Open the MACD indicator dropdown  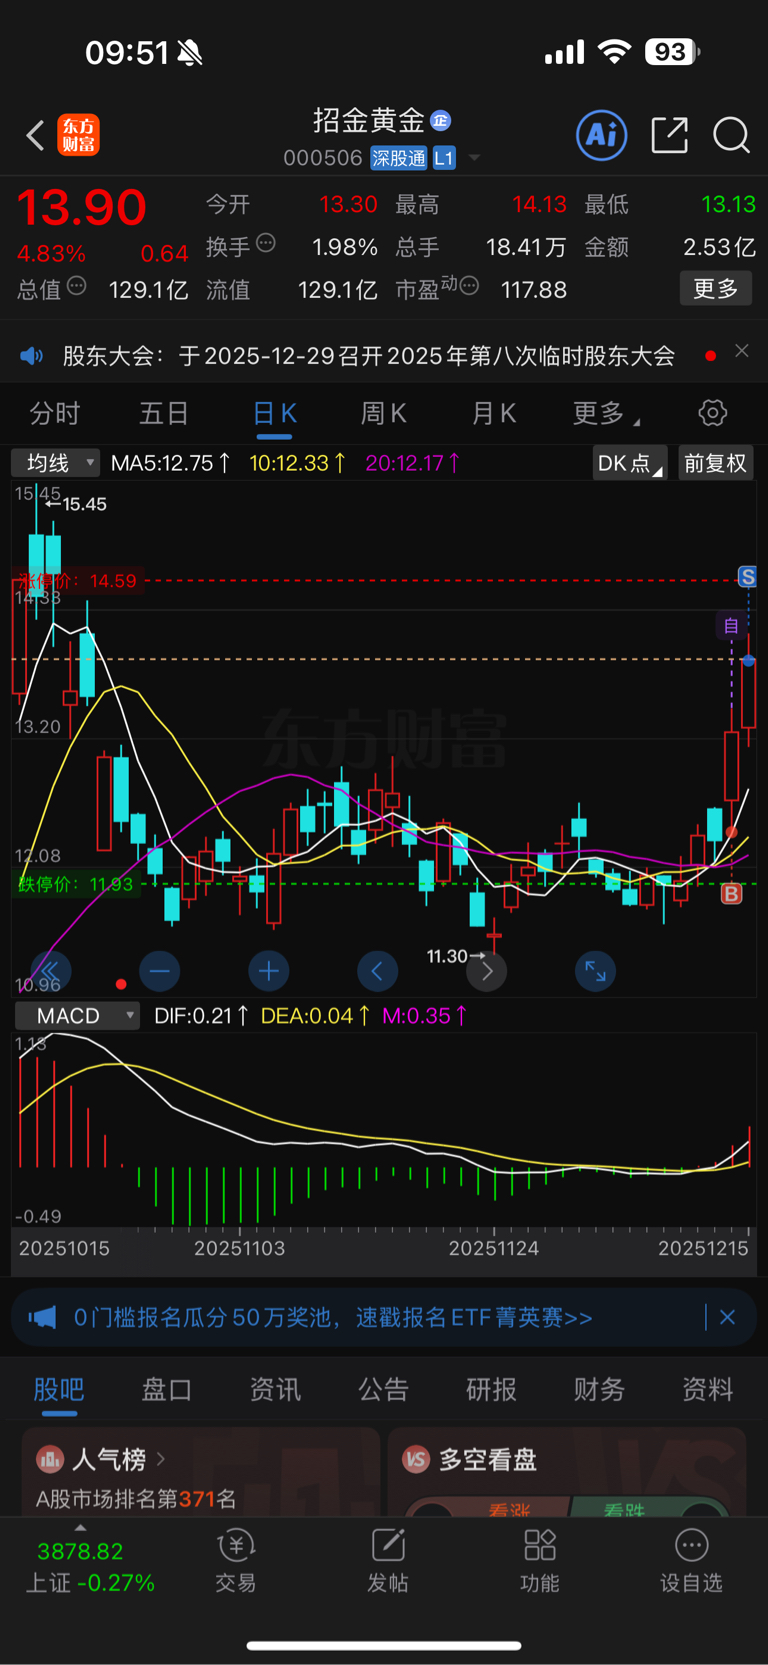point(77,1016)
